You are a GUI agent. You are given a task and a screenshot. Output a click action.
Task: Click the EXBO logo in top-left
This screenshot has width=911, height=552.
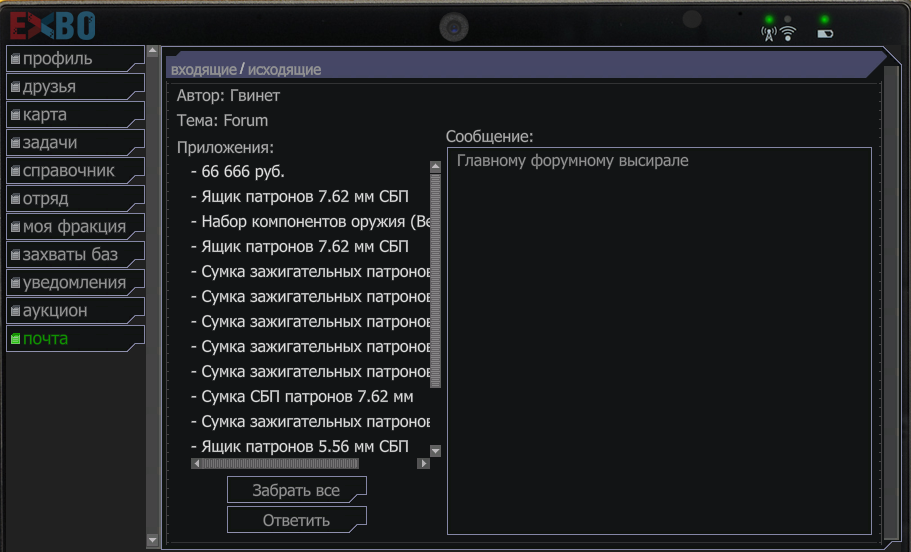[x=53, y=24]
